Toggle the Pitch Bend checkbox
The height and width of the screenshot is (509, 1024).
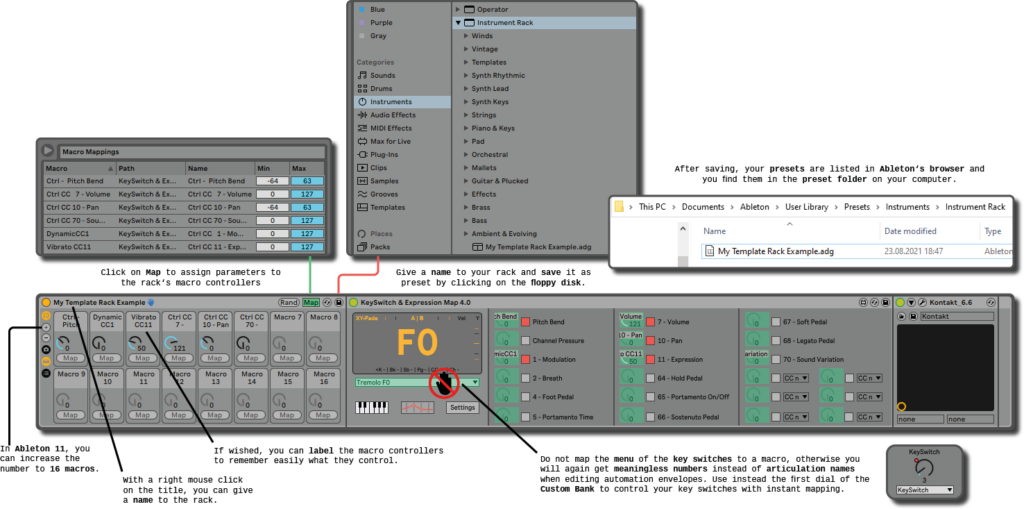pyautogui.click(x=525, y=322)
